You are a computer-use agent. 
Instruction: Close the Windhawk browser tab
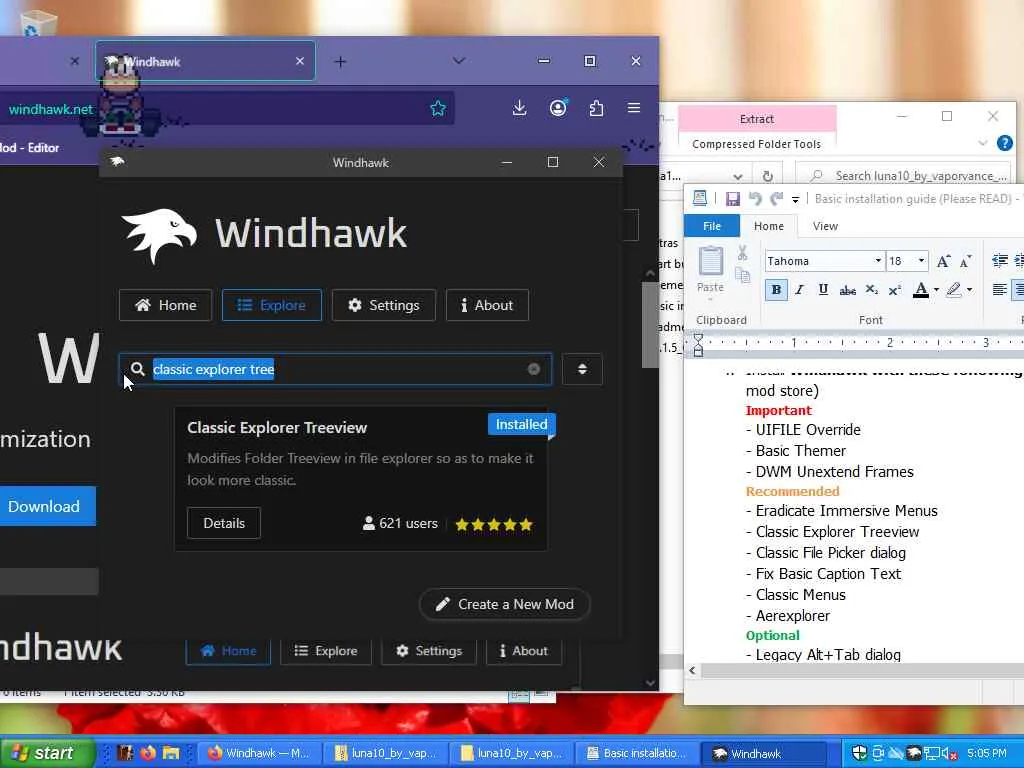click(300, 61)
